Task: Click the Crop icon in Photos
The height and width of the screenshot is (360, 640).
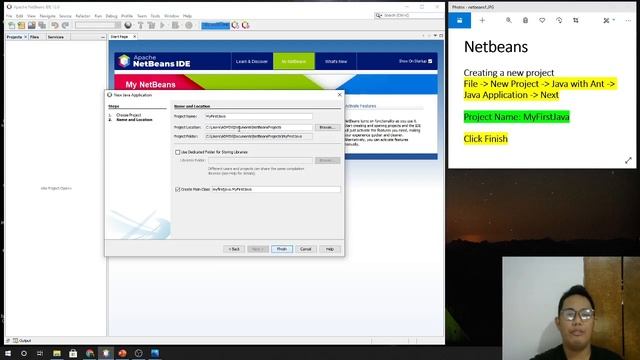Action: 576,20
